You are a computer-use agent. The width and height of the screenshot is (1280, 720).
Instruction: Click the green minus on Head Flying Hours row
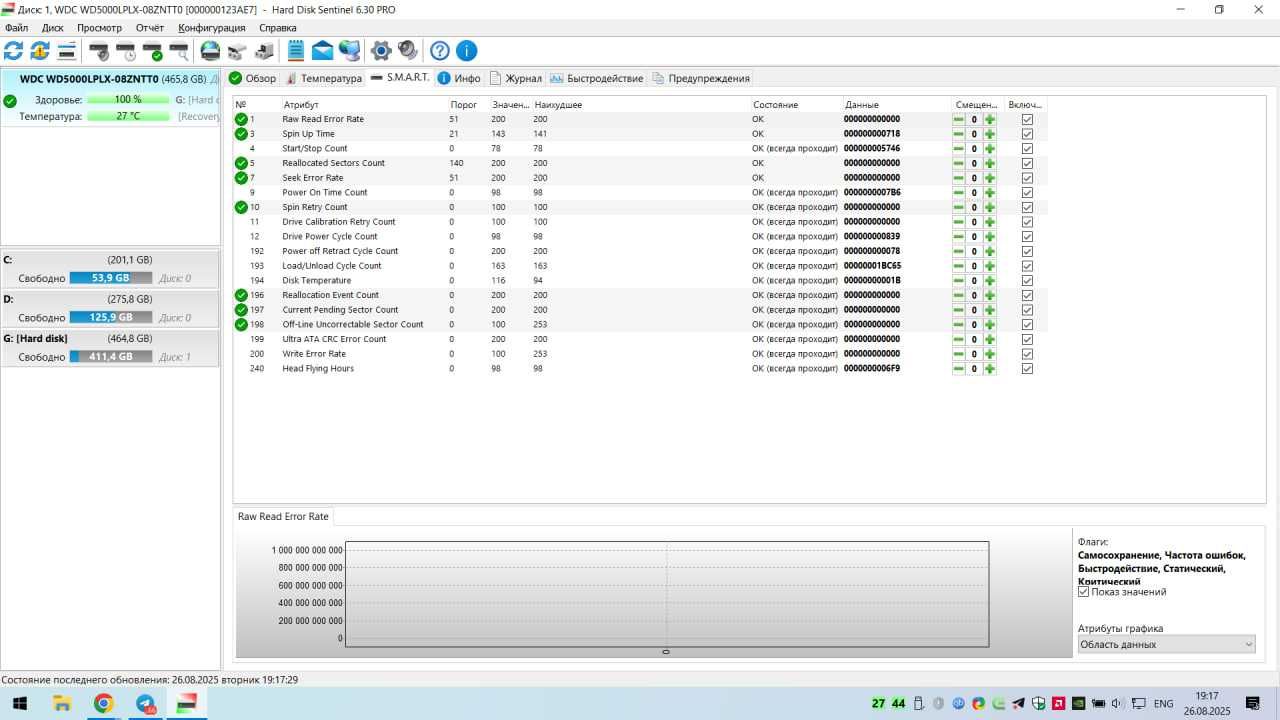coord(958,369)
